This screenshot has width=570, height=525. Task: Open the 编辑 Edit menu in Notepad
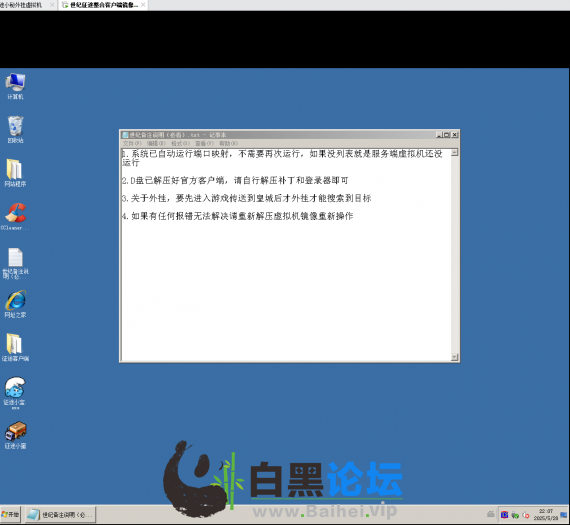[156, 143]
